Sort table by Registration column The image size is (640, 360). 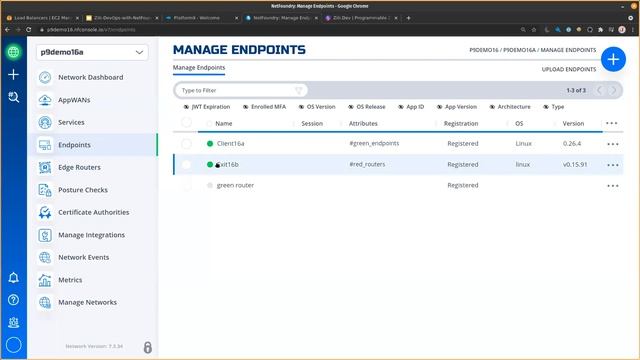tap(461, 123)
